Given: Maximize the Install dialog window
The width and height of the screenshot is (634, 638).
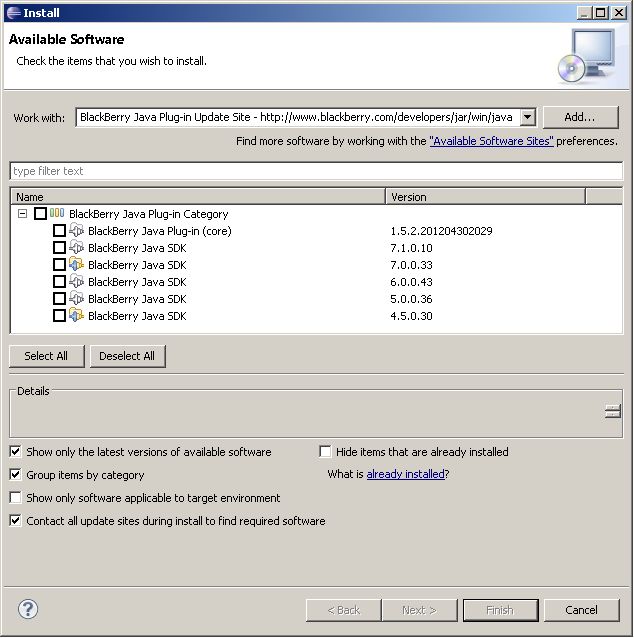Looking at the screenshot, I should 601,13.
